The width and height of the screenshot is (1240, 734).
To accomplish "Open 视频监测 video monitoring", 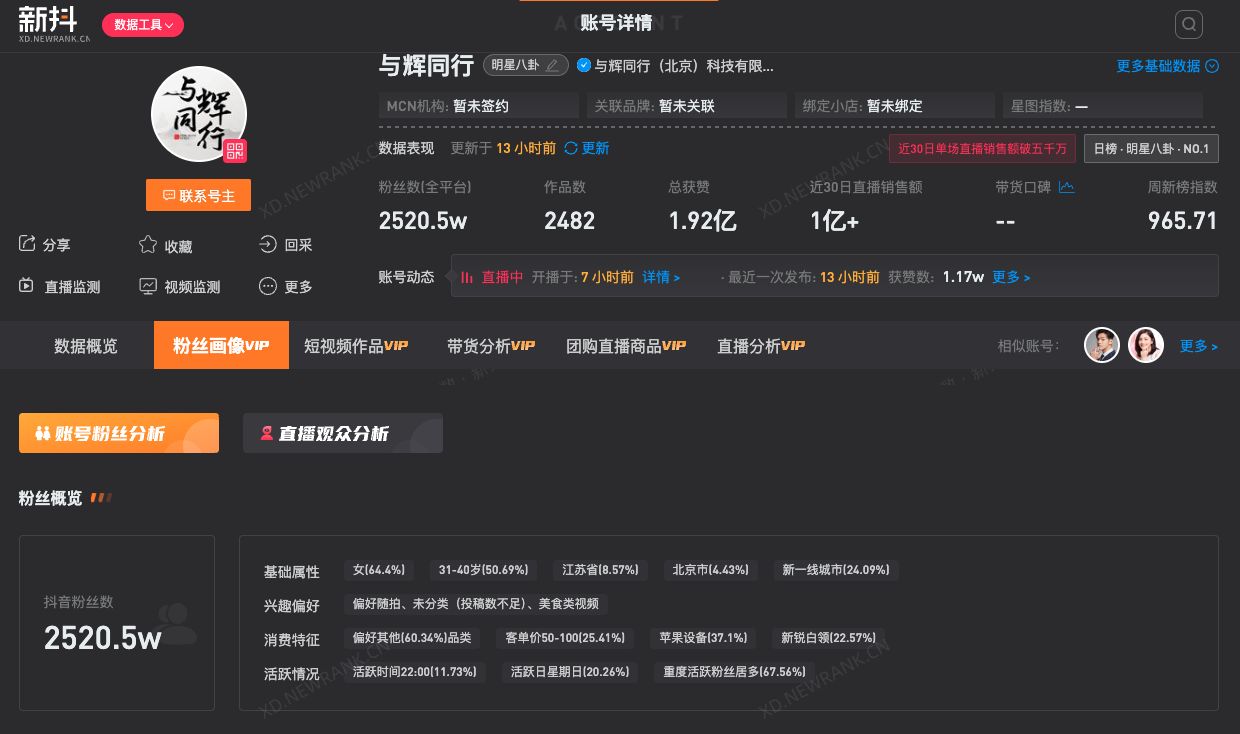I will [x=180, y=286].
